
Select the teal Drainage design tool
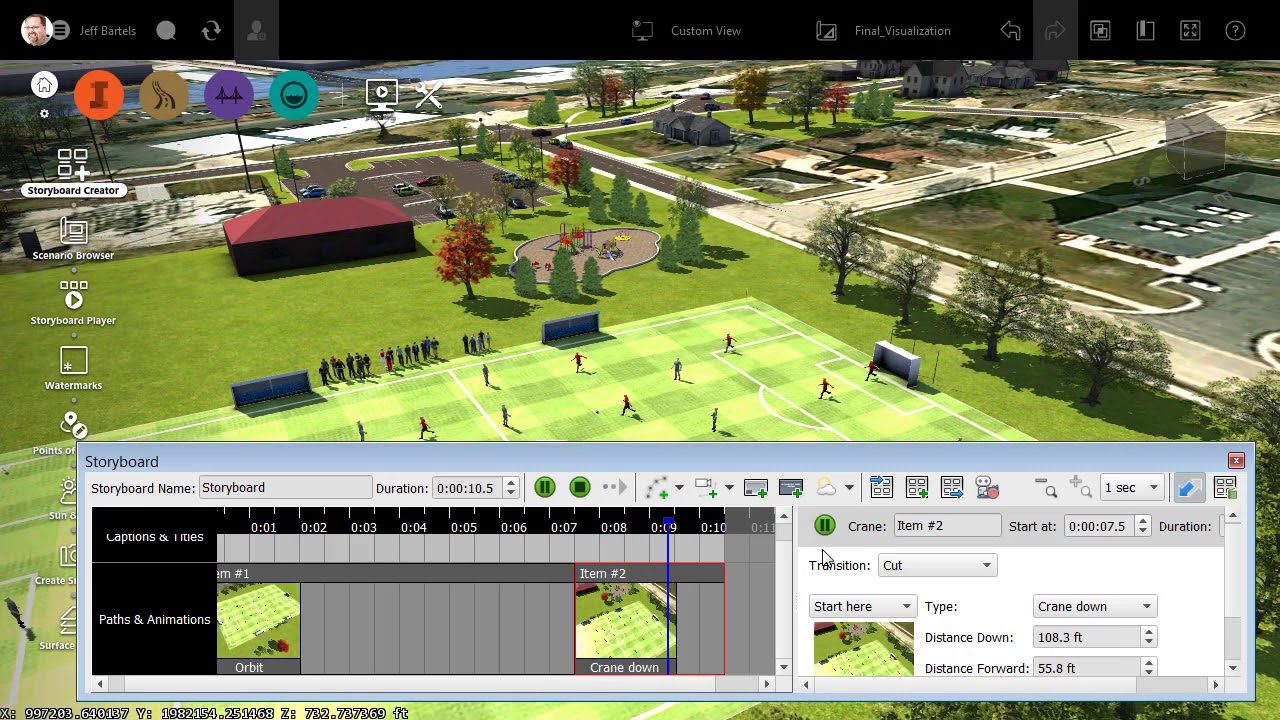pyautogui.click(x=294, y=95)
